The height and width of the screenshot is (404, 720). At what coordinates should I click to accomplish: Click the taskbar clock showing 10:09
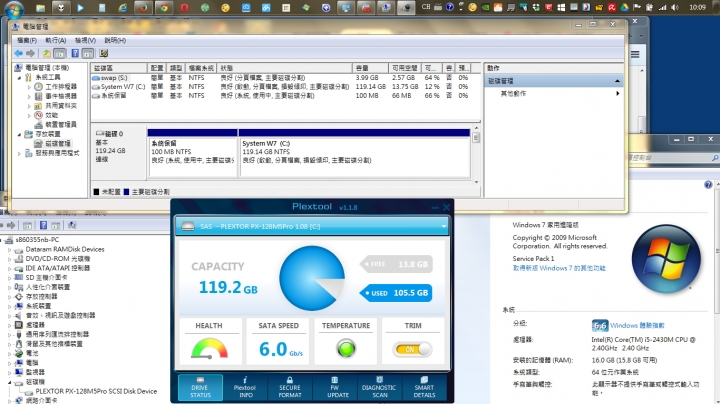[x=698, y=7]
